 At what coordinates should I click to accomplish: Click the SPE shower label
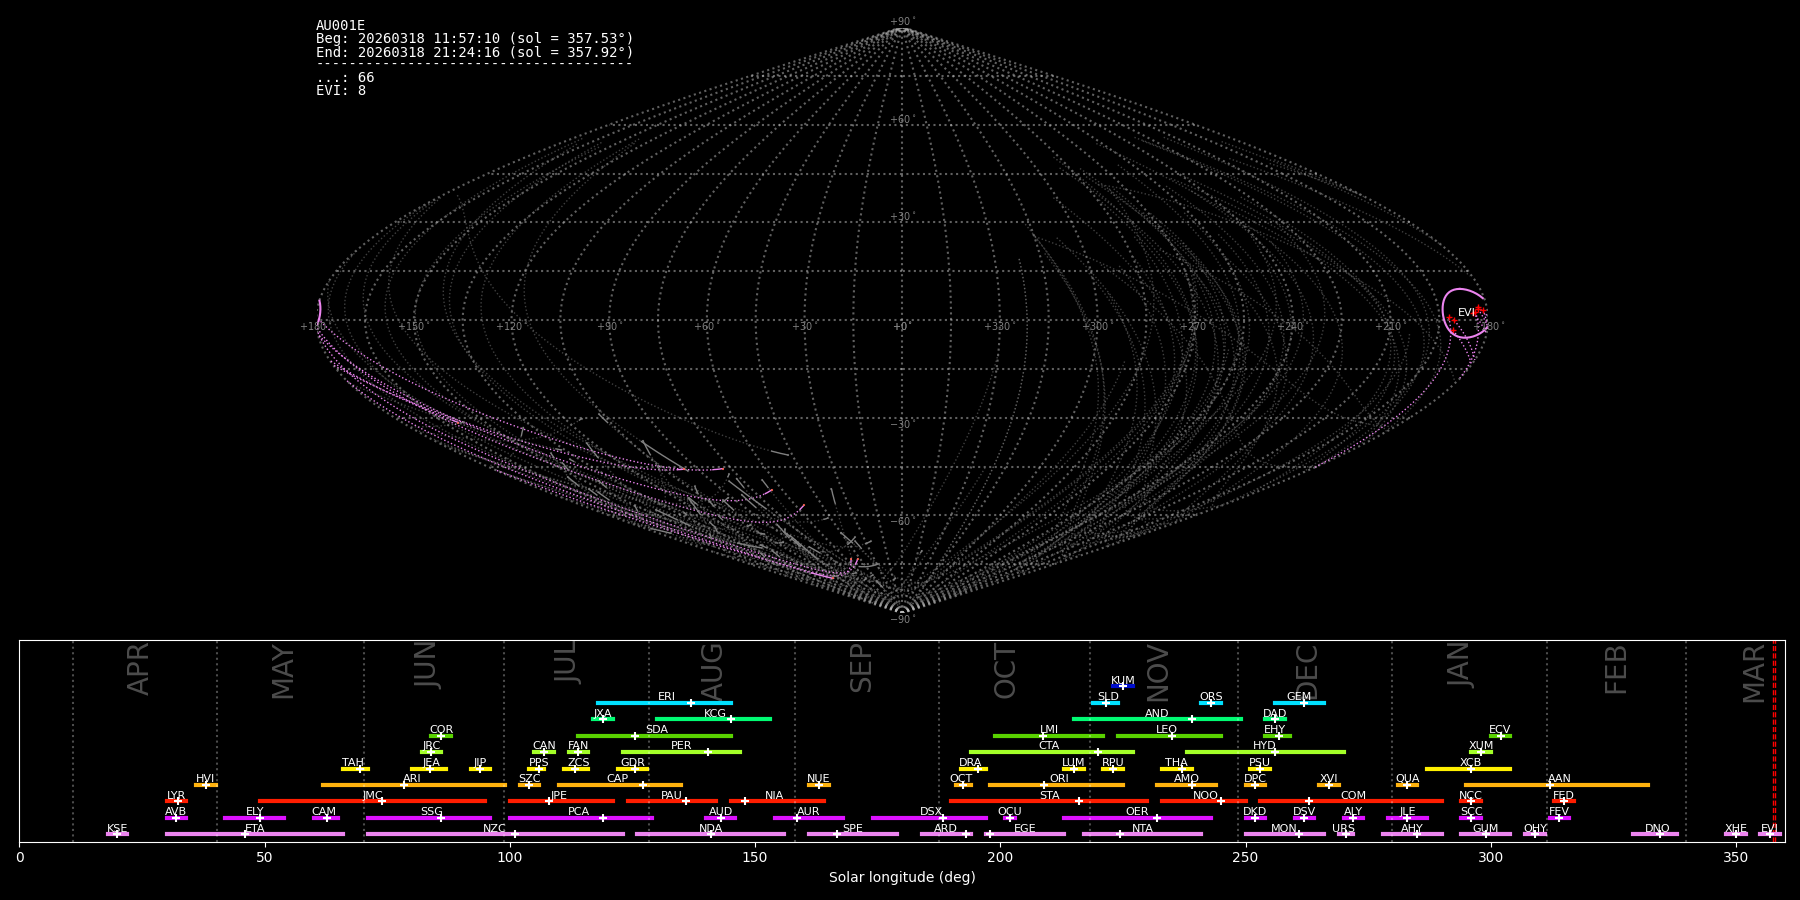[852, 829]
